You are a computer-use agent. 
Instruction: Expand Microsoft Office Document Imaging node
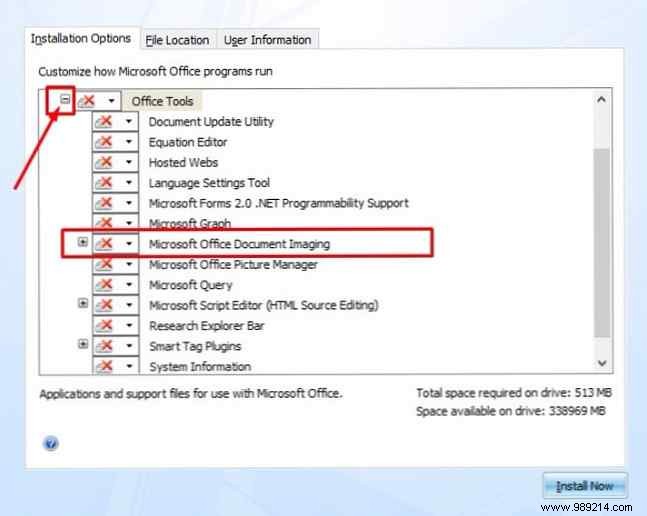83,242
